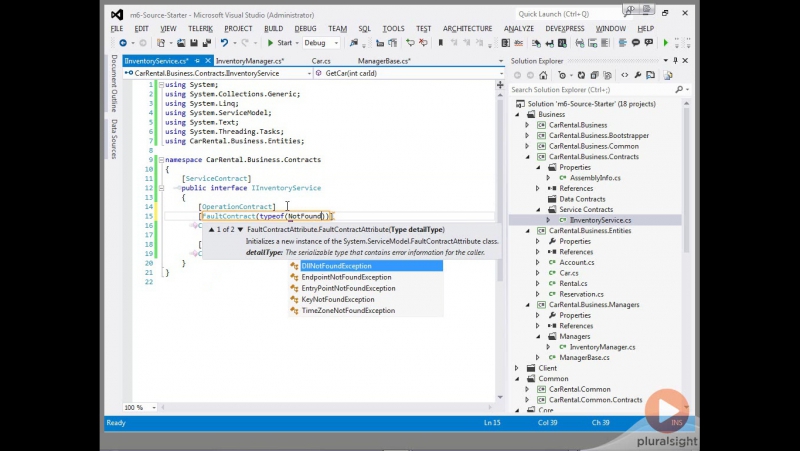The height and width of the screenshot is (451, 800).
Task: Click the comment-out selection toolbar icon
Action: click(410, 43)
